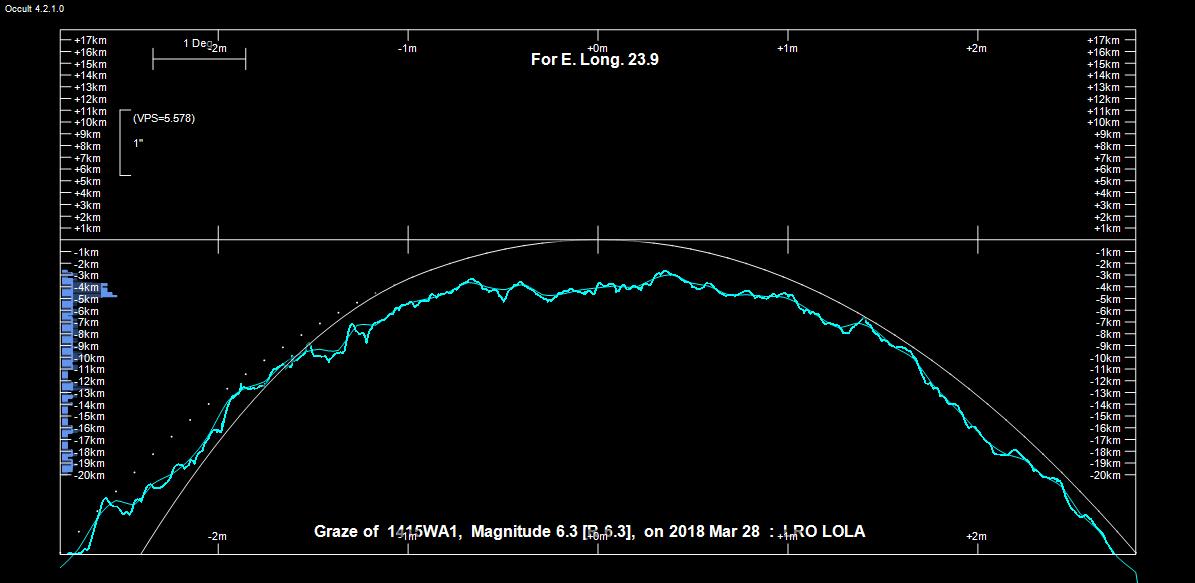Click the "For E. Long. 23.9" title

click(594, 60)
